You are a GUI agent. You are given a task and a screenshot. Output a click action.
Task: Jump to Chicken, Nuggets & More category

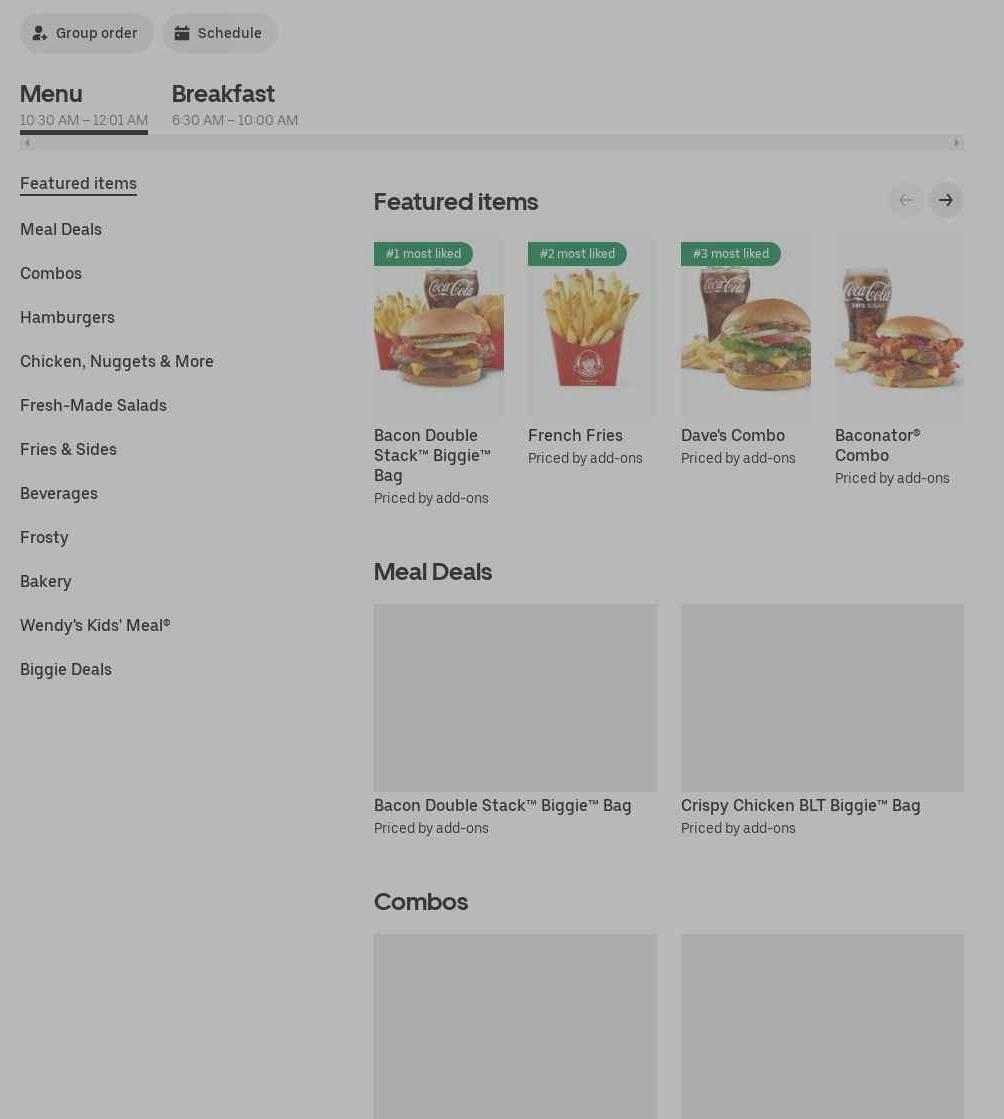pyautogui.click(x=117, y=362)
